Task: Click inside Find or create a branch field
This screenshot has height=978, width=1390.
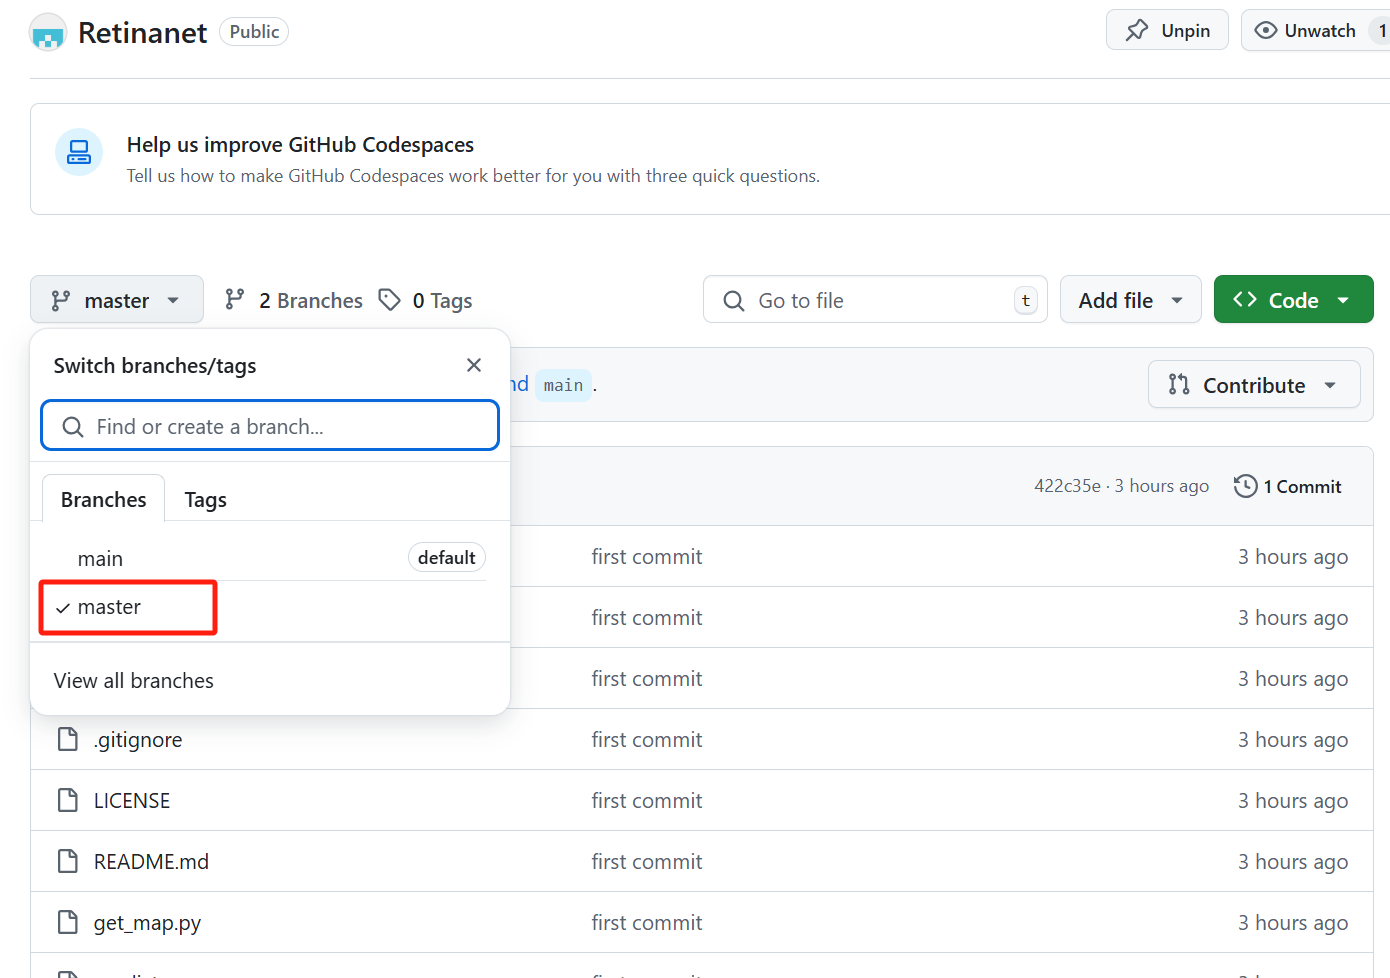Action: pyautogui.click(x=270, y=426)
